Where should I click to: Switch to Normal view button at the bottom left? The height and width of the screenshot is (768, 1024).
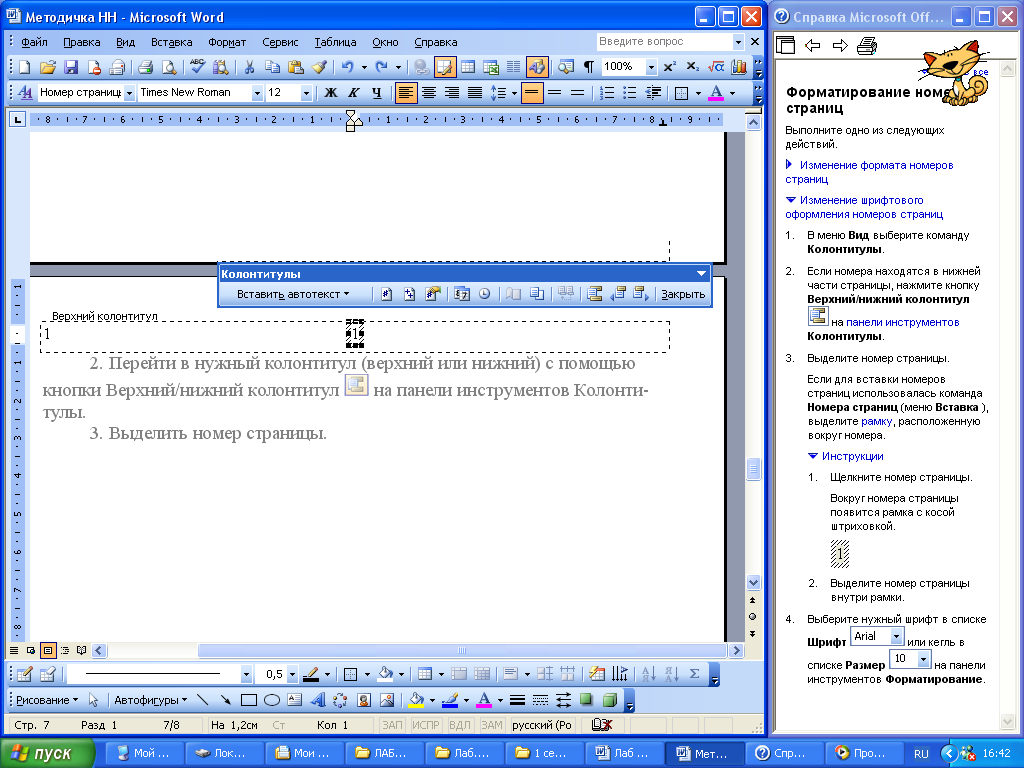(x=14, y=650)
